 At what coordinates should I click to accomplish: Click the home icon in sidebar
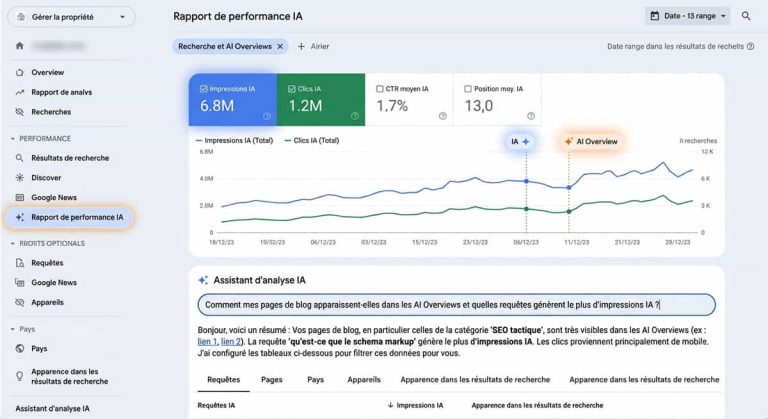pos(20,46)
